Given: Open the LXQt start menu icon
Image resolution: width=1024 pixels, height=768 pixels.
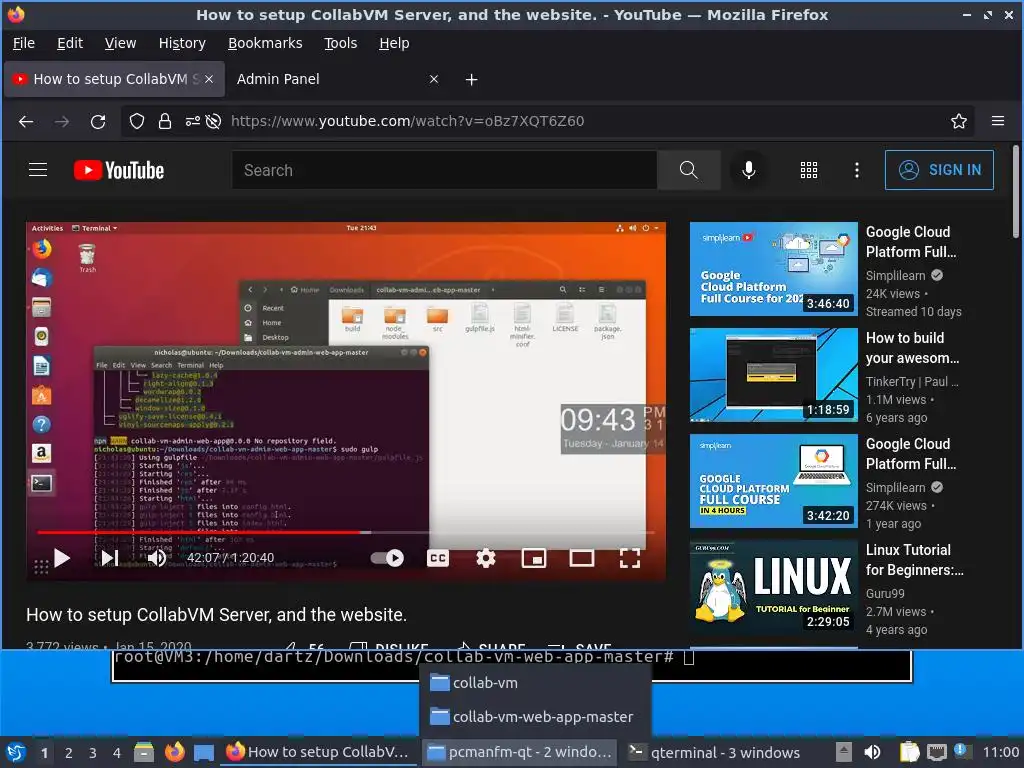Looking at the screenshot, I should click(16, 752).
